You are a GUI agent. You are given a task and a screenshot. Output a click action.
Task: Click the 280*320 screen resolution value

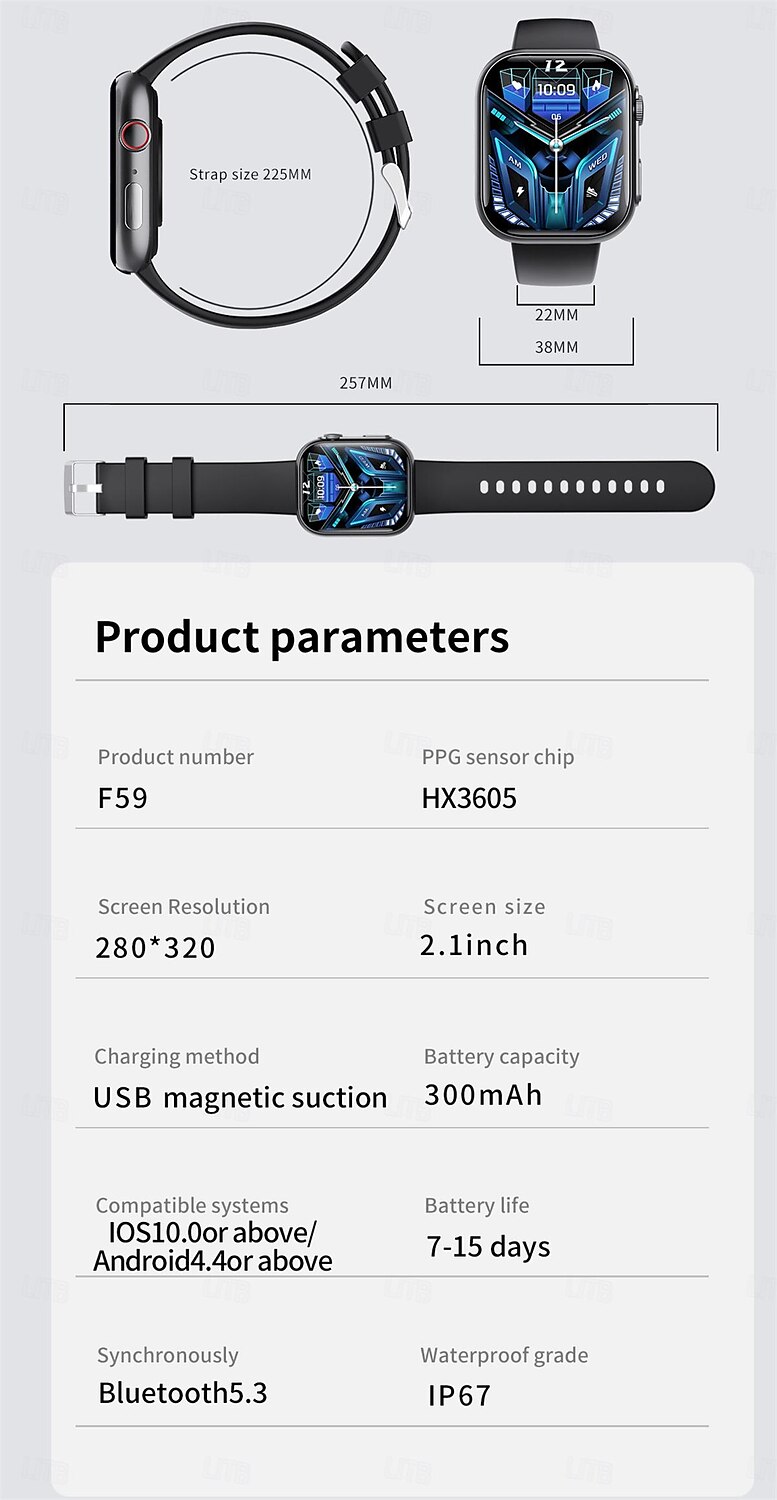point(156,948)
